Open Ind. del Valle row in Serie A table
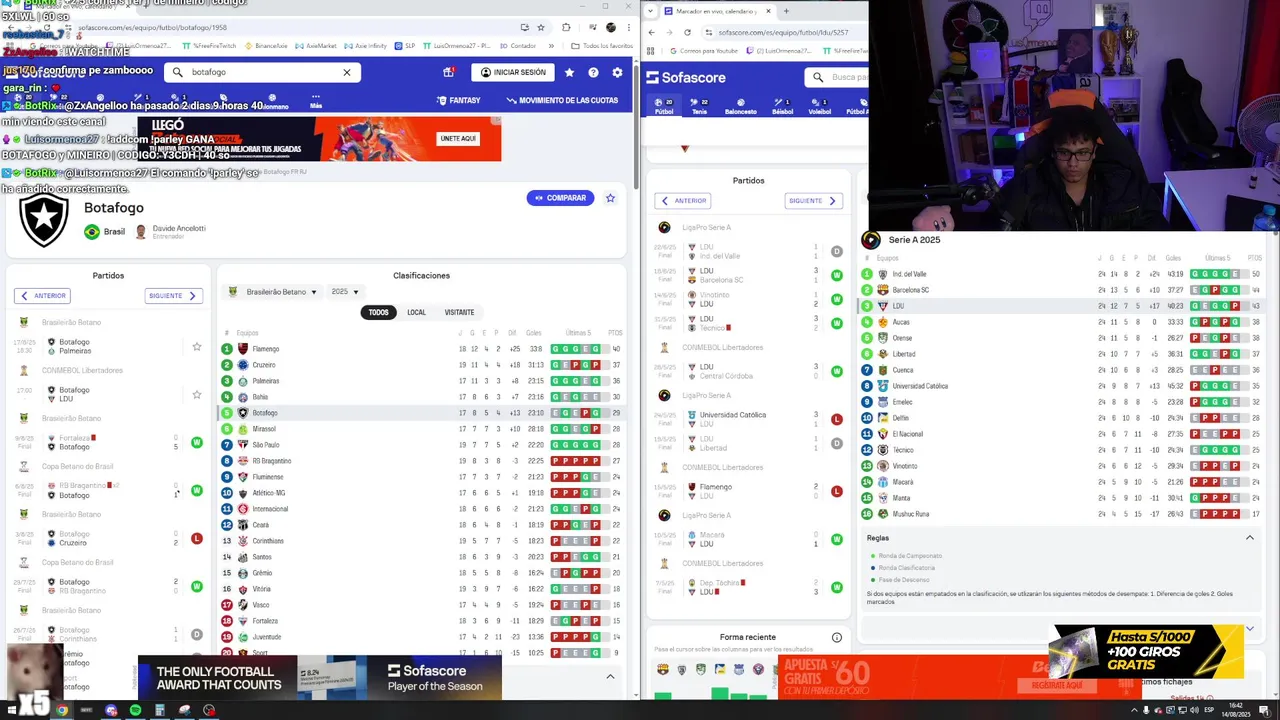Image resolution: width=1280 pixels, height=720 pixels. 1064,274
